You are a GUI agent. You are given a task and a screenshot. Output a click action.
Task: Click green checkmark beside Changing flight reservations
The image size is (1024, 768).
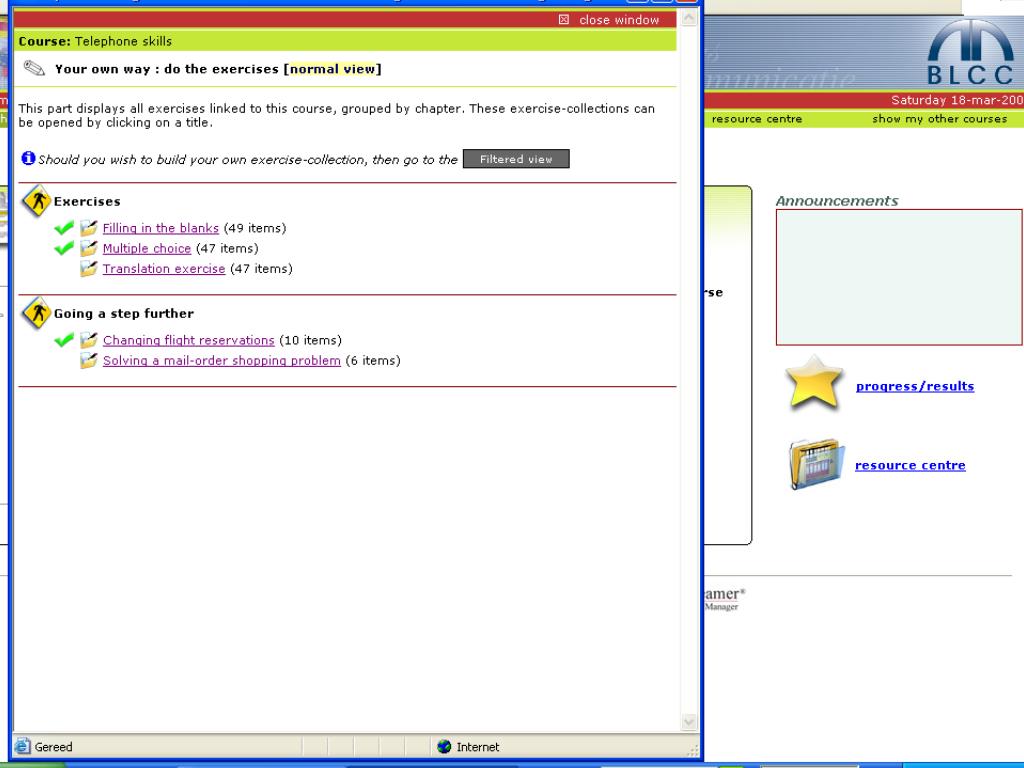tap(64, 340)
